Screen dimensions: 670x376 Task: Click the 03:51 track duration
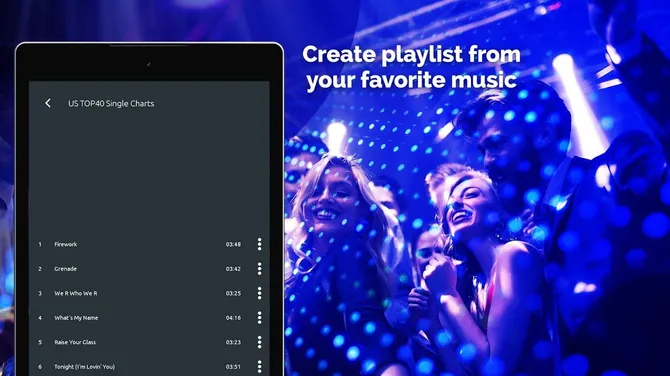233,367
